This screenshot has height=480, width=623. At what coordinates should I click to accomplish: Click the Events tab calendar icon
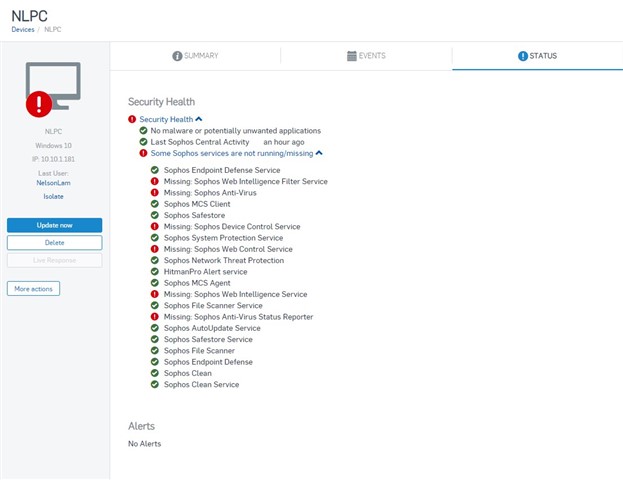pyautogui.click(x=352, y=56)
